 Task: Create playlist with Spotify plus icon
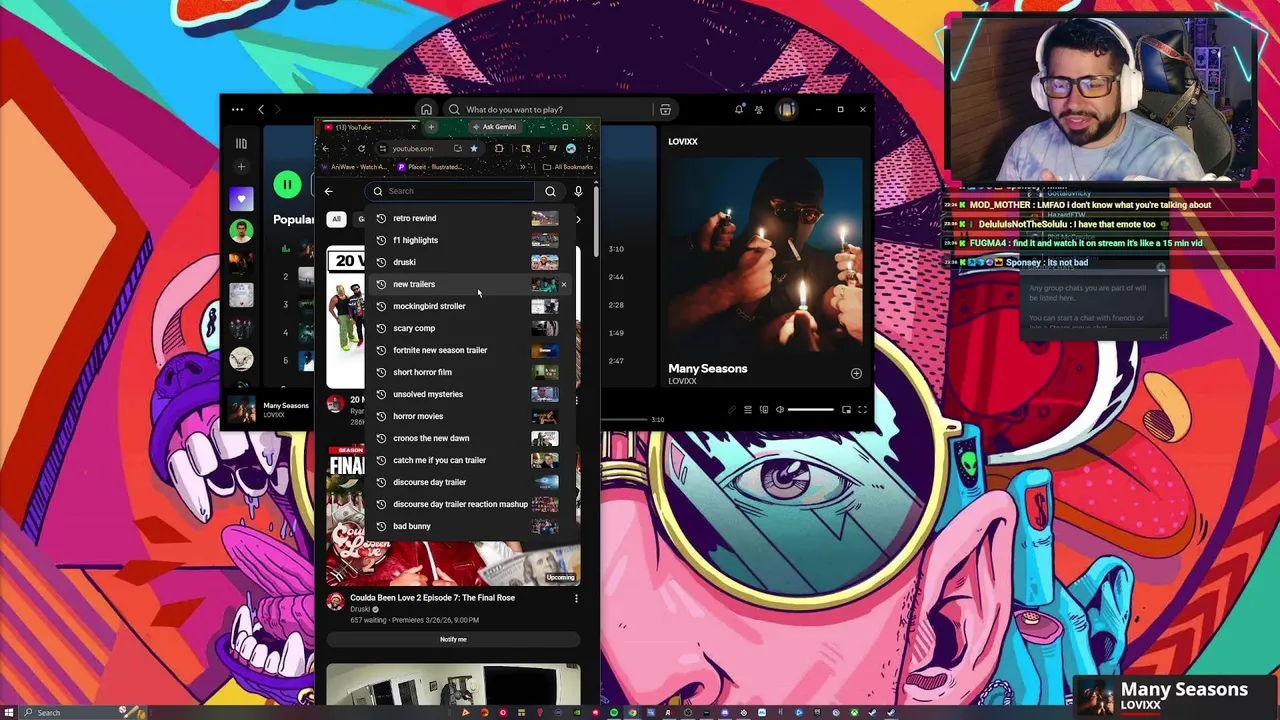coord(241,166)
